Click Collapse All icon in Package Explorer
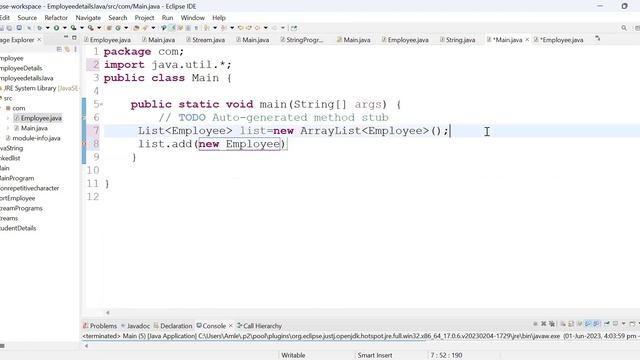 coord(59,49)
